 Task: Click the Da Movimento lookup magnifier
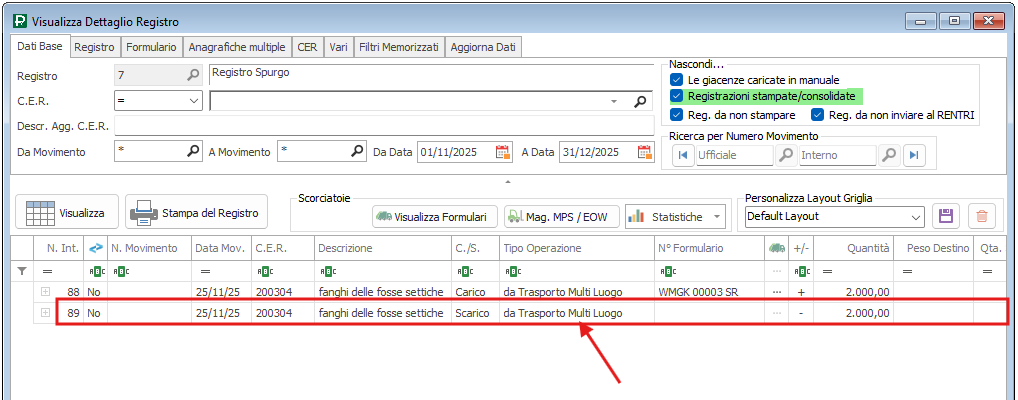tap(194, 152)
